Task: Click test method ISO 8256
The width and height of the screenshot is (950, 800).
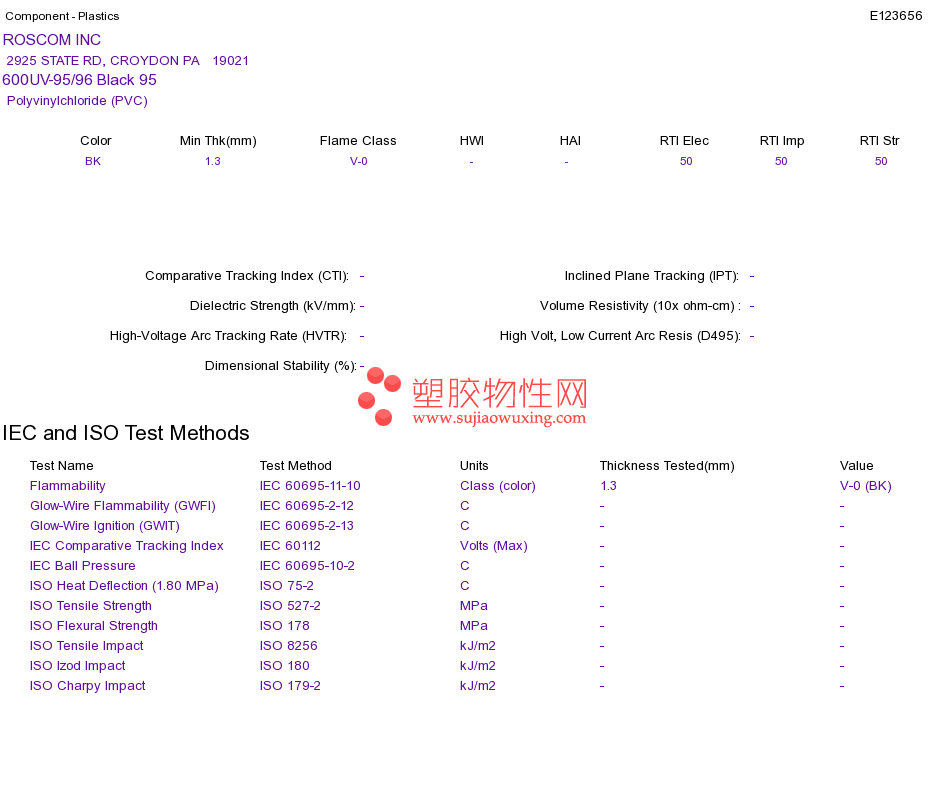Action: click(288, 645)
